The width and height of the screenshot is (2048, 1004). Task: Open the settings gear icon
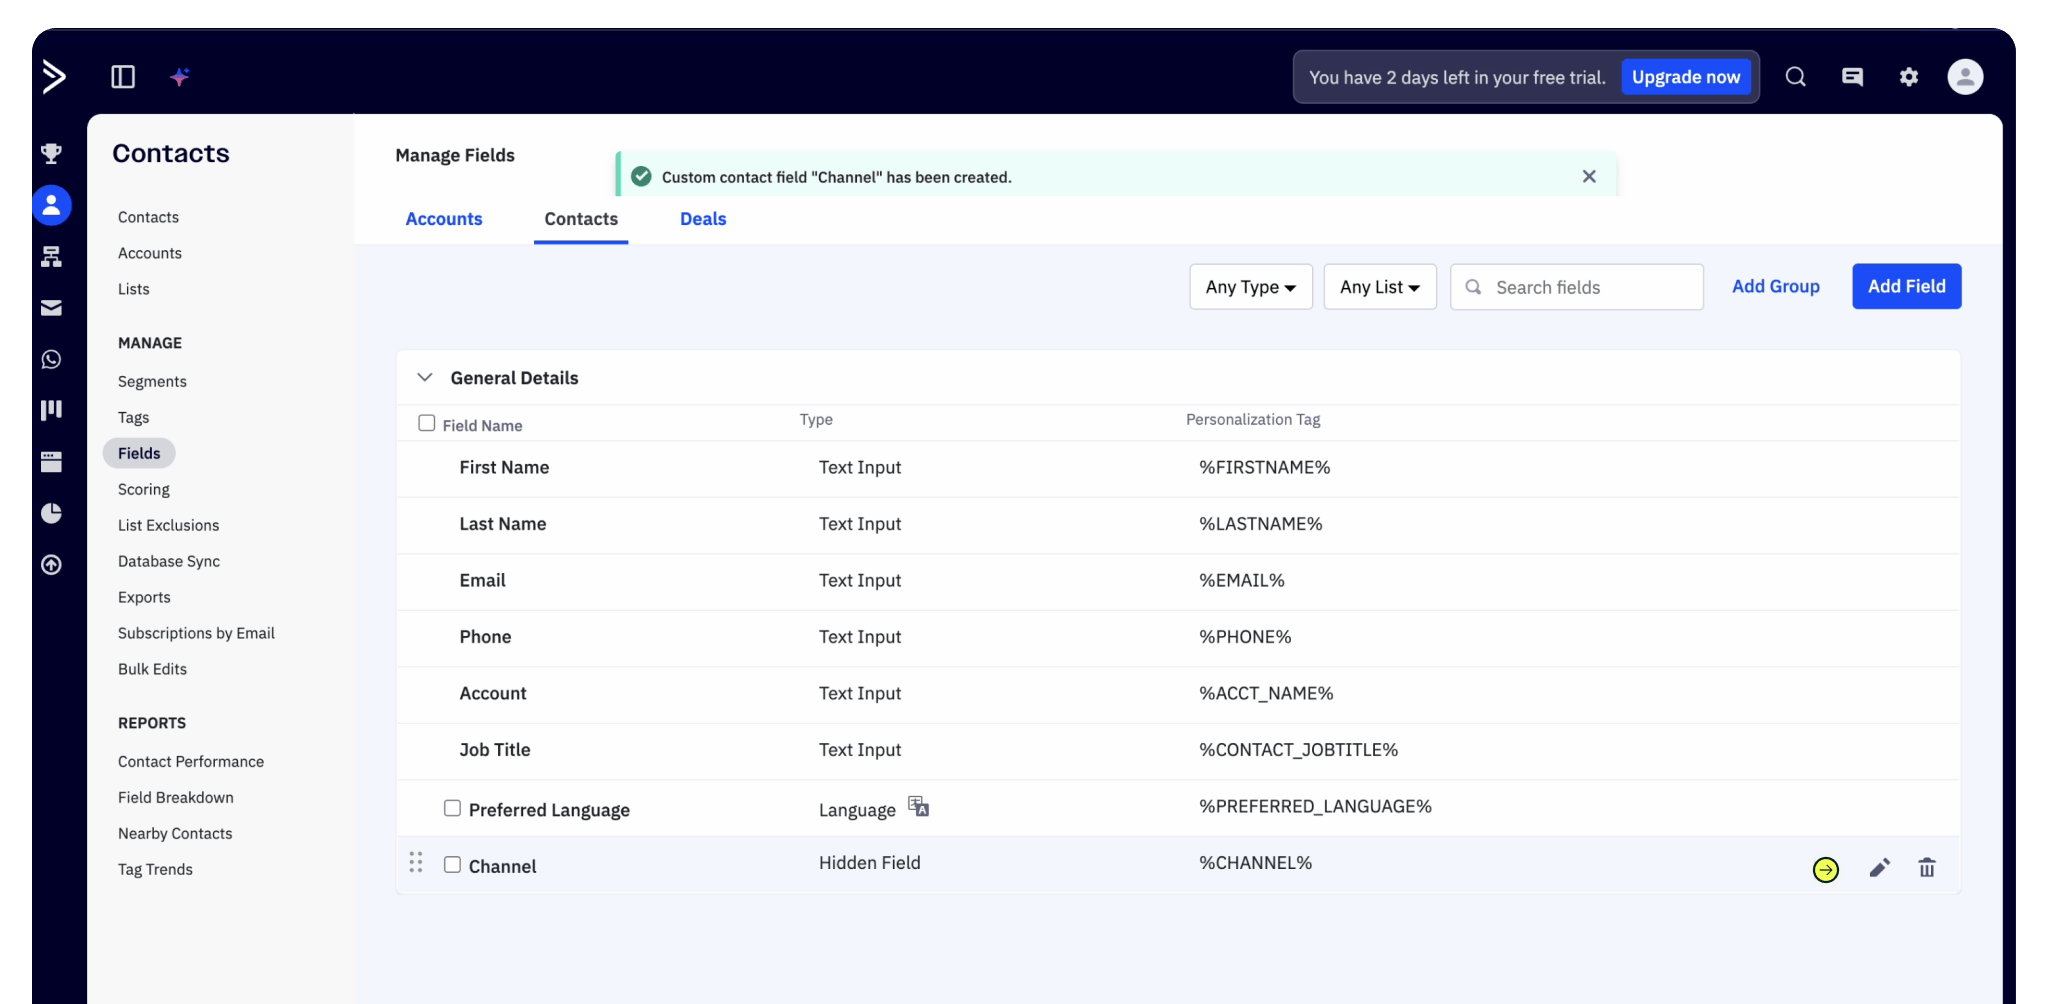click(1909, 77)
